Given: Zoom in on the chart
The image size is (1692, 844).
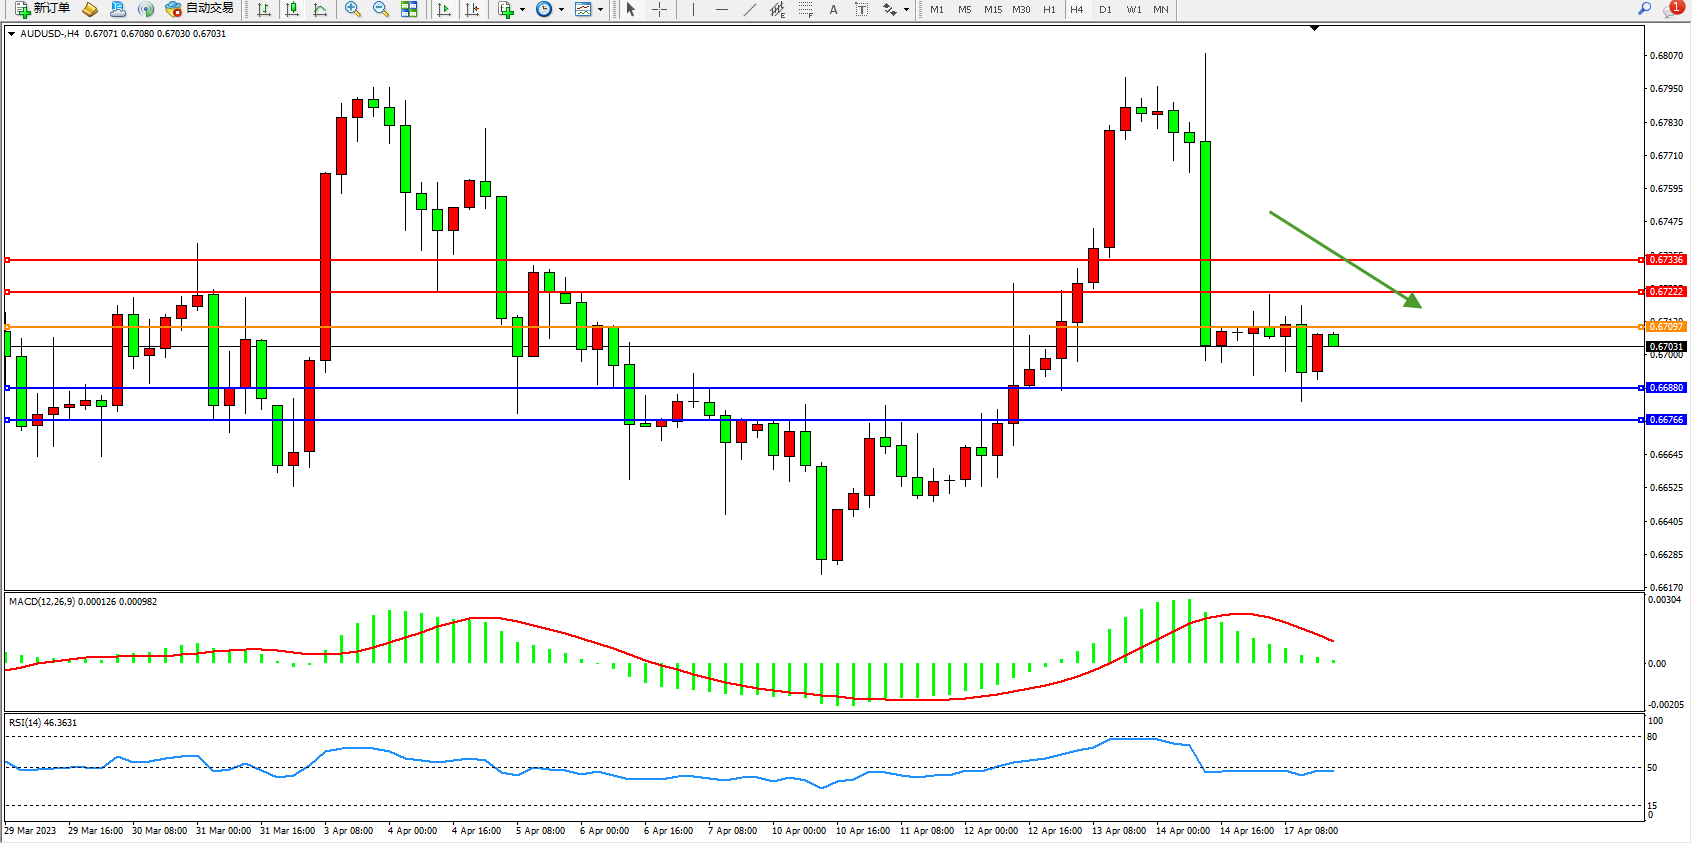Looking at the screenshot, I should 352,9.
